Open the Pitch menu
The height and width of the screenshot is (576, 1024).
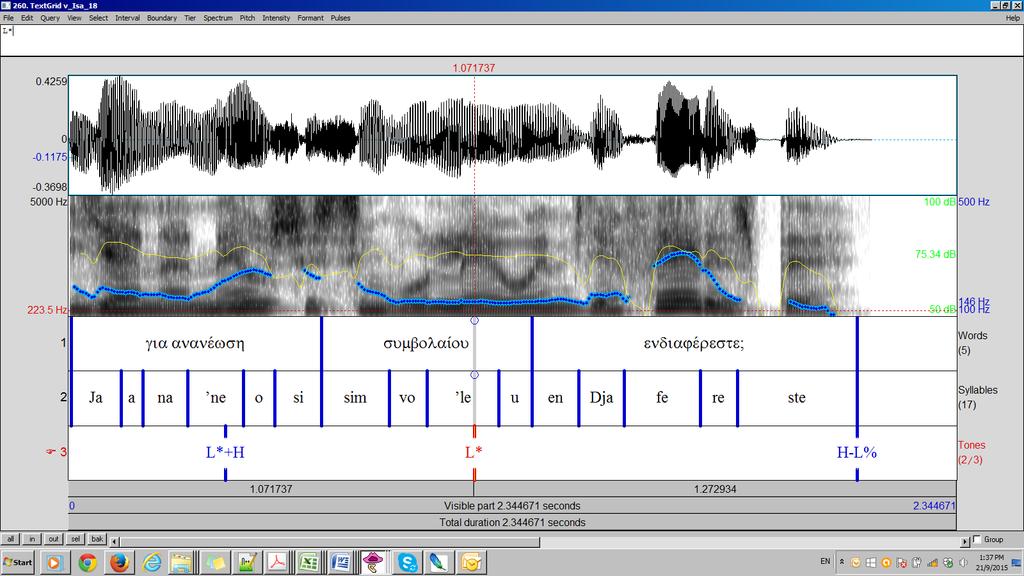click(x=248, y=18)
